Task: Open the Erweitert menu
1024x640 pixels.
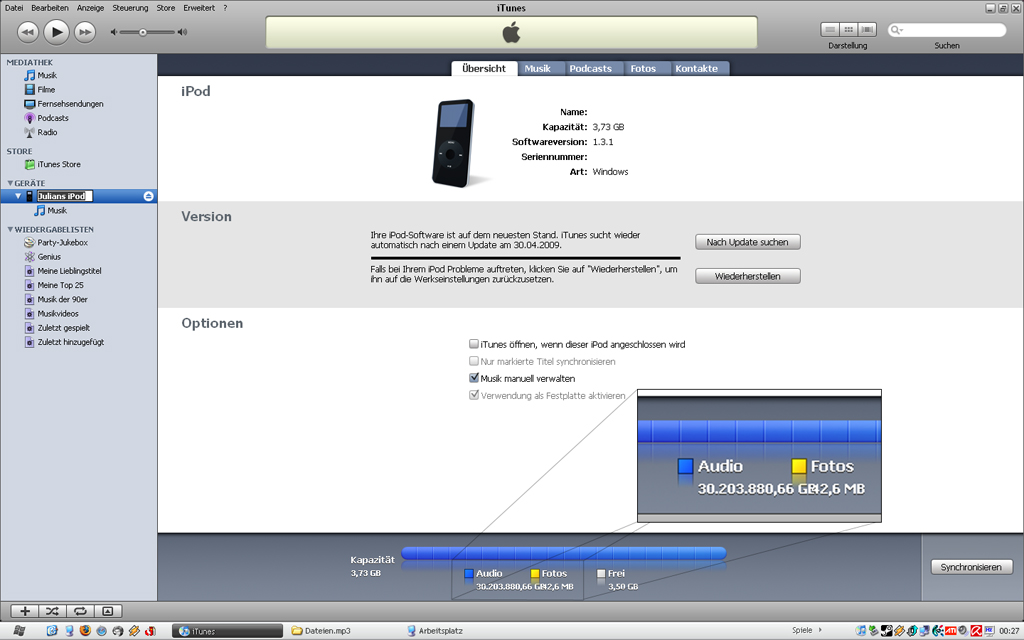Action: [199, 8]
